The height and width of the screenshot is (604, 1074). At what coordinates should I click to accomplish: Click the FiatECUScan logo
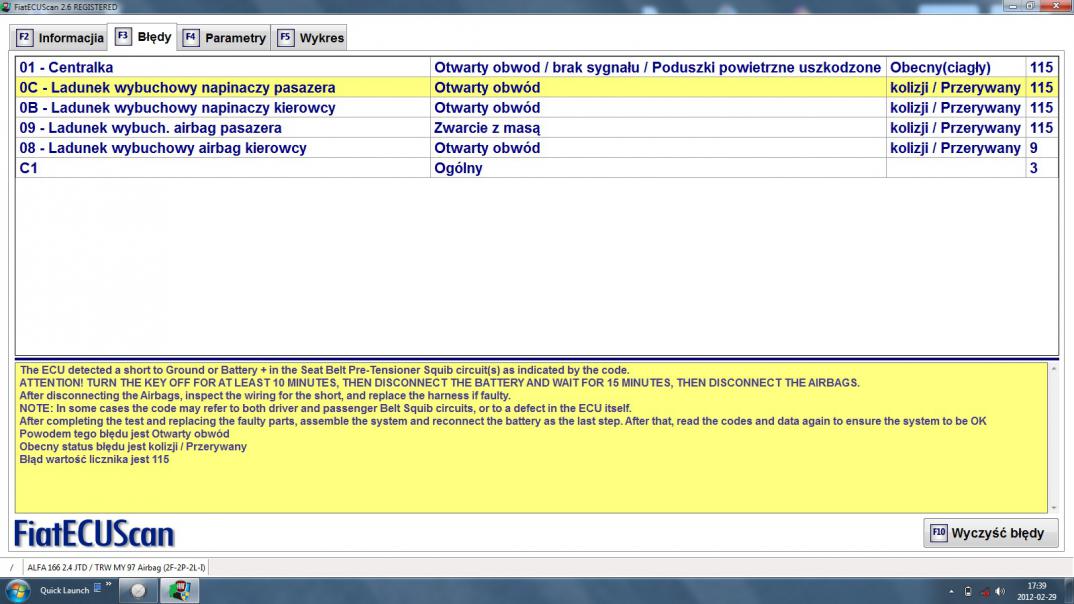coord(95,533)
